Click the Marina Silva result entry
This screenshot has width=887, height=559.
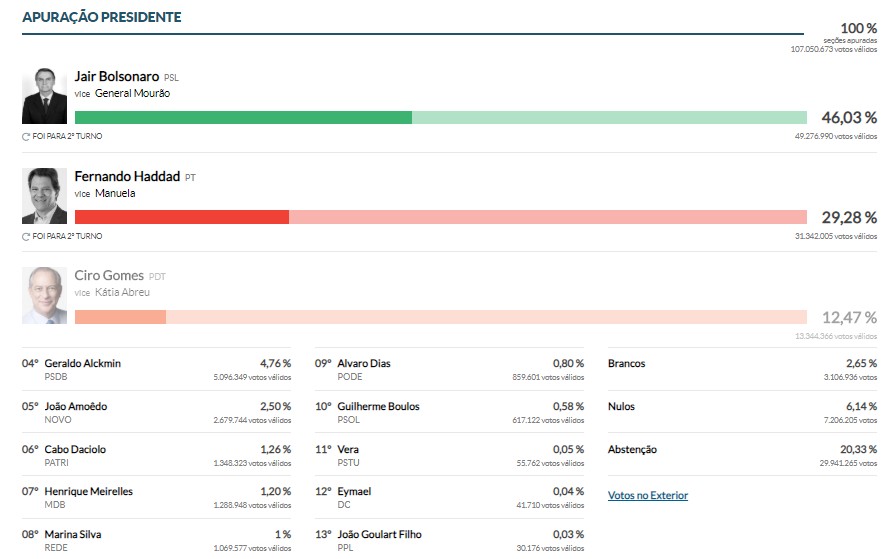pos(73,534)
